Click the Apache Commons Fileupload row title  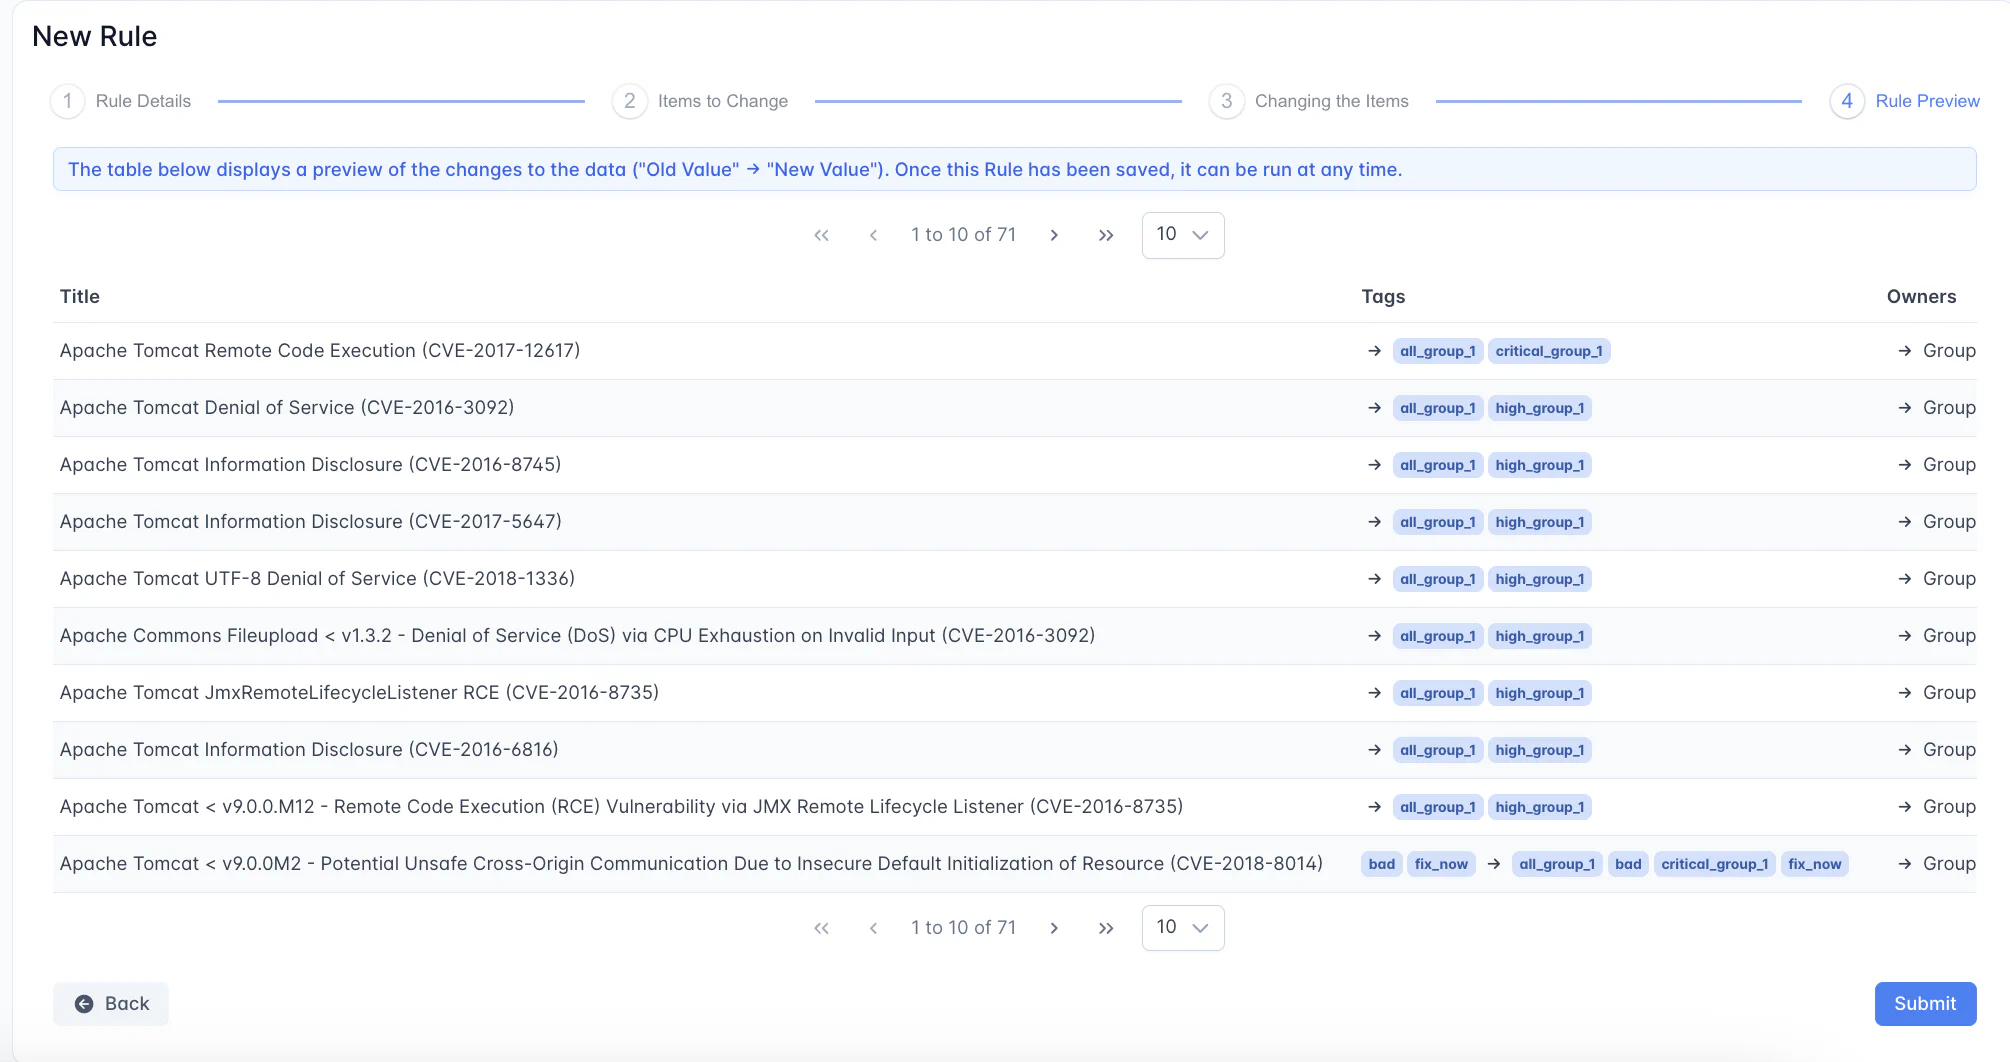point(577,636)
